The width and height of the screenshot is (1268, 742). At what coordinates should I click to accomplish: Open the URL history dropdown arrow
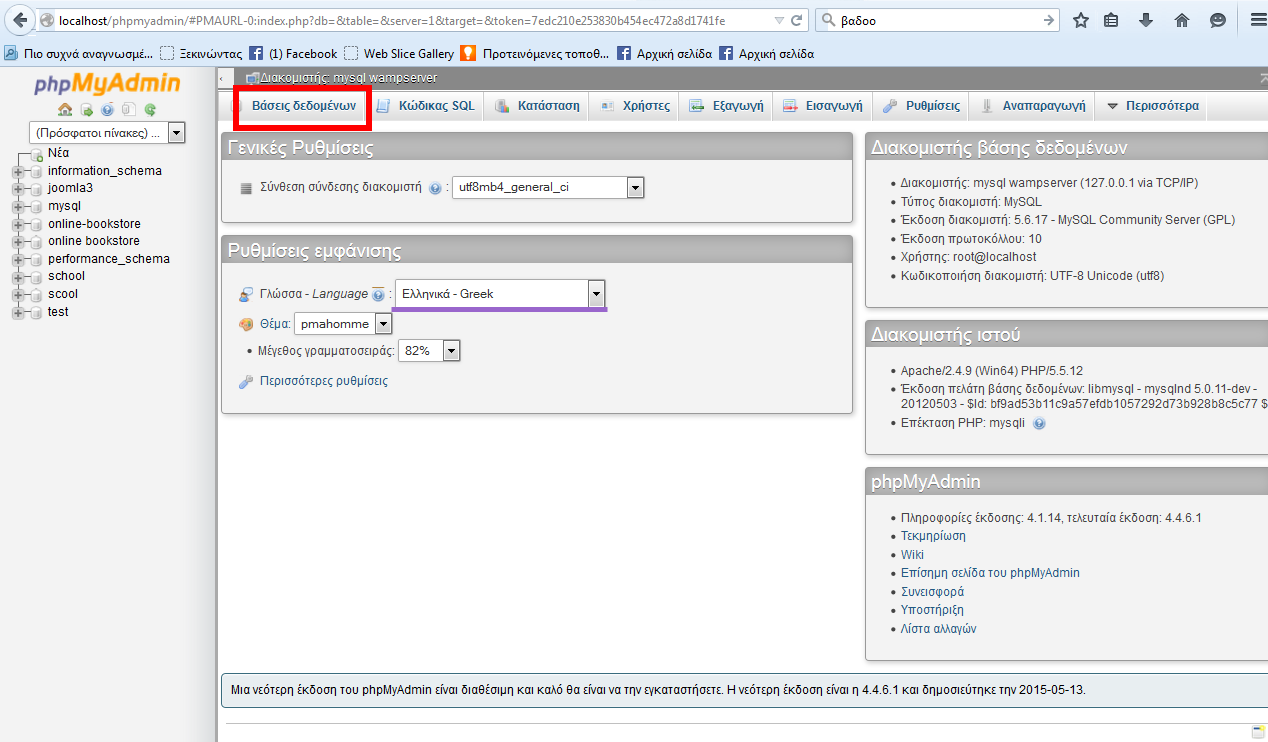(x=779, y=20)
